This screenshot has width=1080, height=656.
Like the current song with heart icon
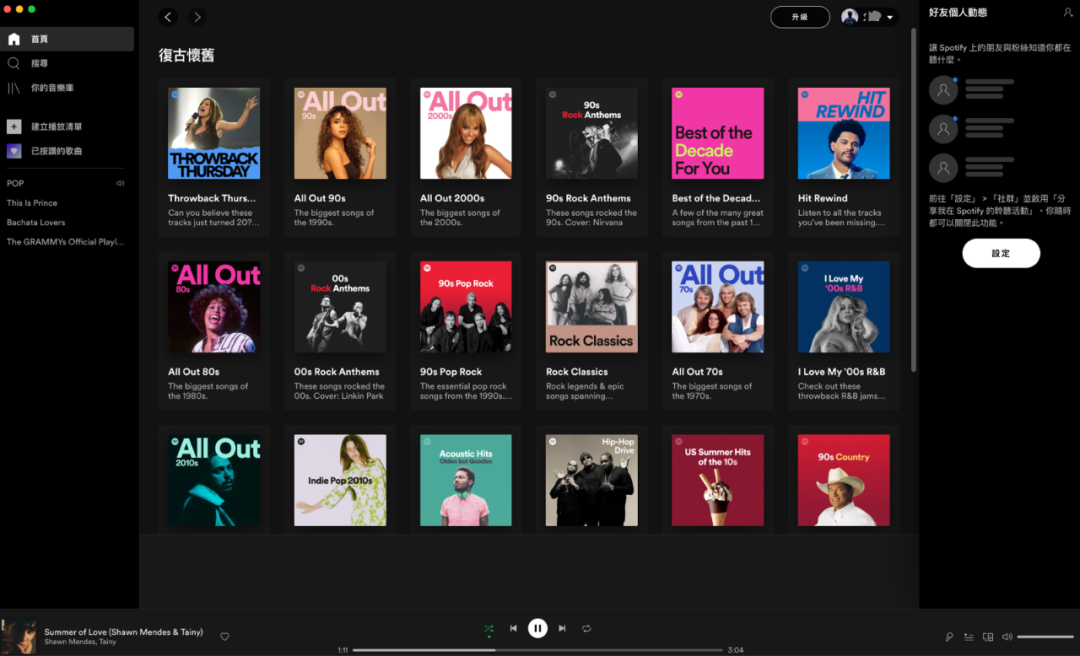225,637
